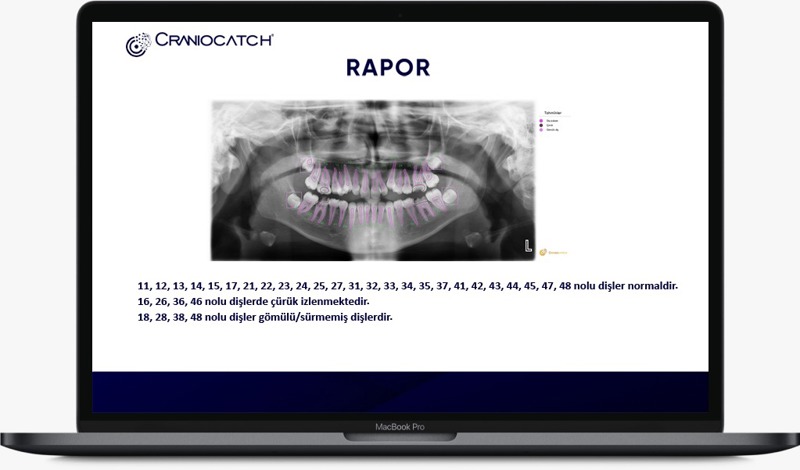Click the CranioCatch circular logo icon
Image resolution: width=800 pixels, height=470 pixels.
(138, 44)
